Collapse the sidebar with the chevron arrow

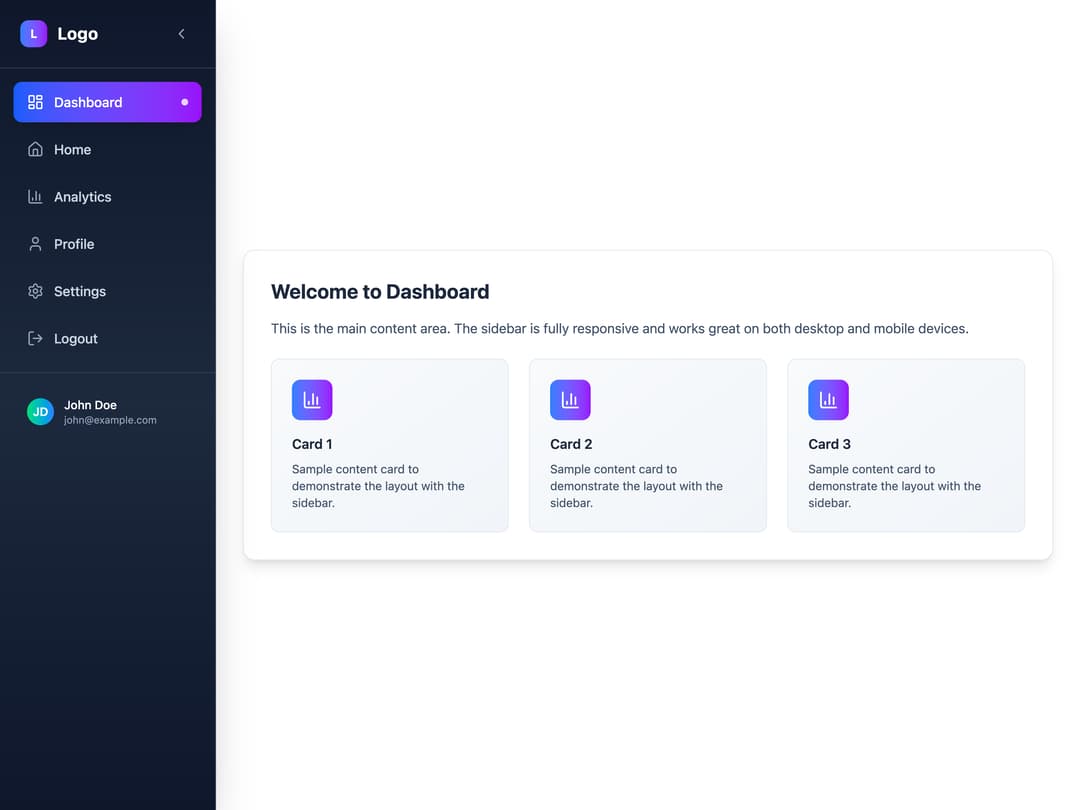181,34
